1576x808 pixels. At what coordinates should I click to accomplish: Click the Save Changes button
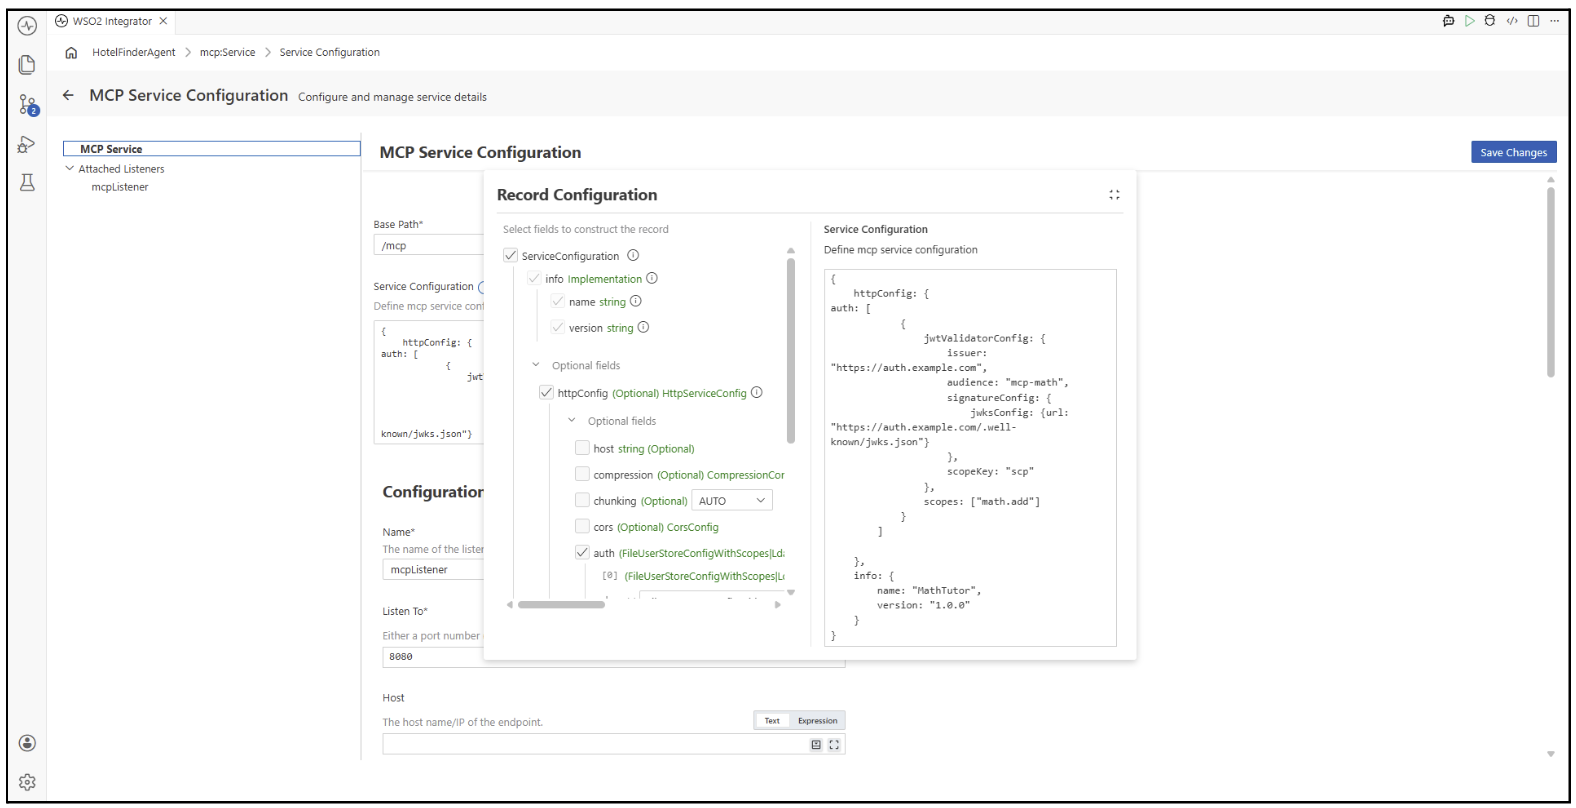tap(1513, 152)
